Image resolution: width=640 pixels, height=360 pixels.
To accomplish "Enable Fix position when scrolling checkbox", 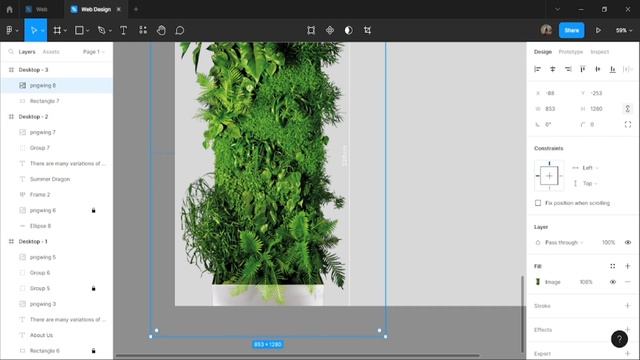I will 538,203.
